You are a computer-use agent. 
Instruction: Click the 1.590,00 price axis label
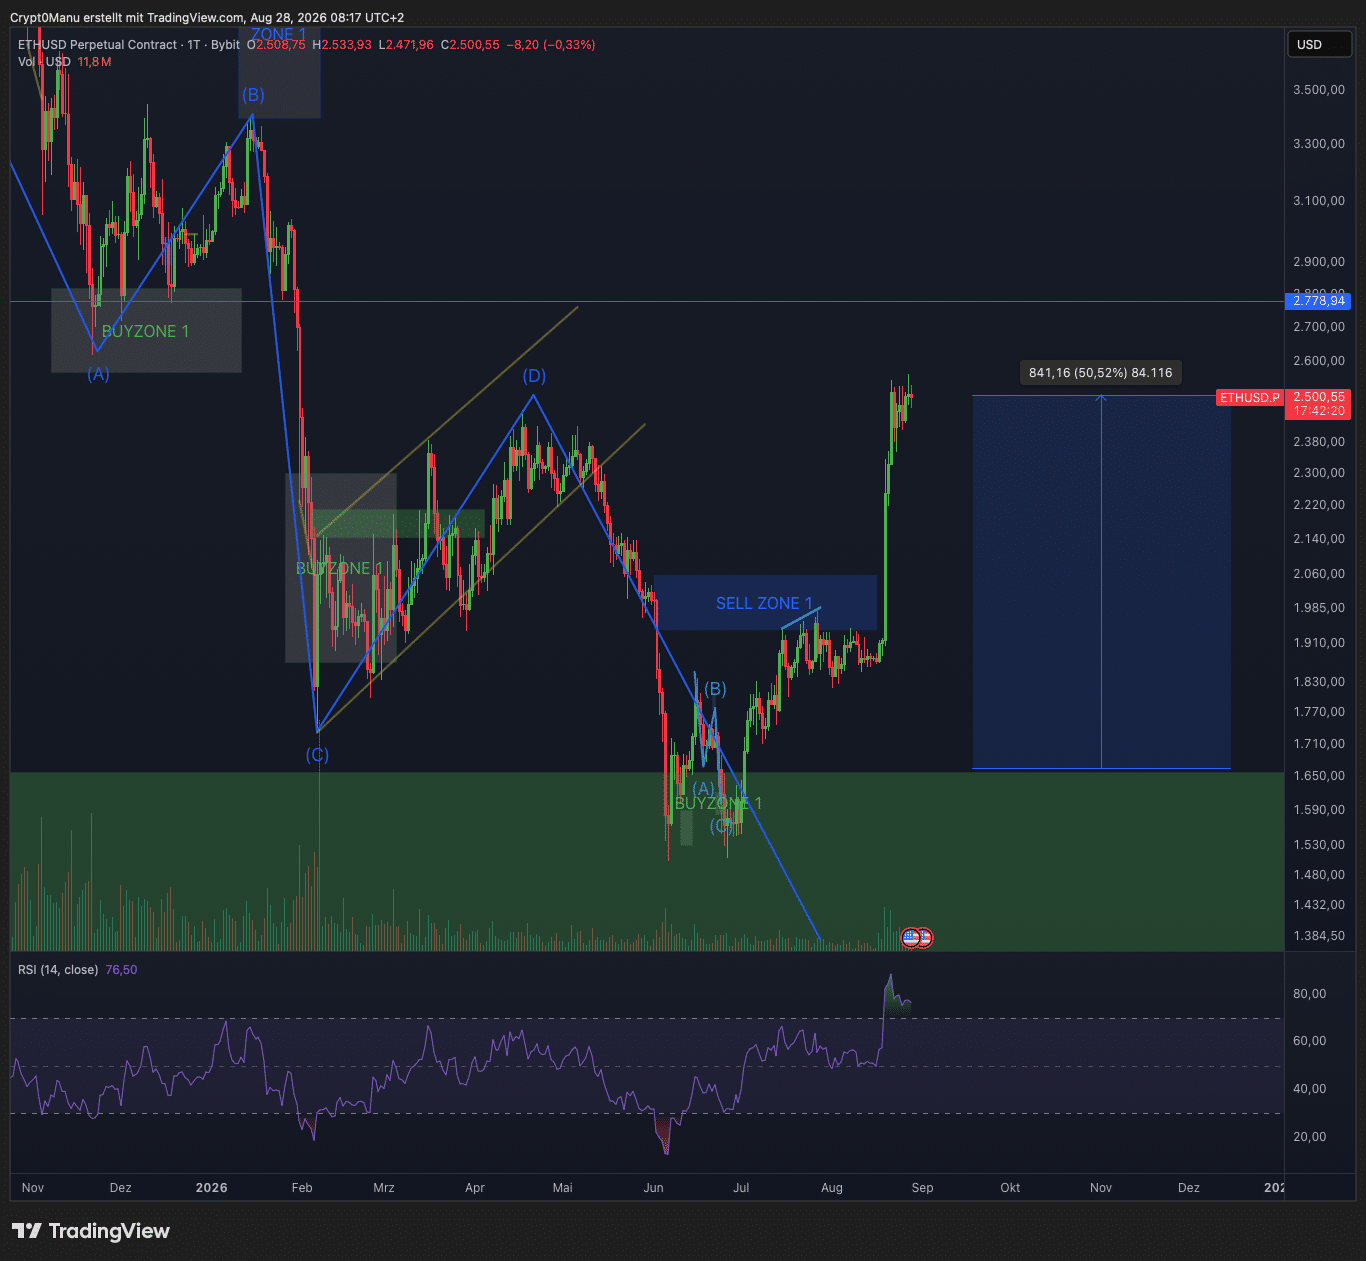(1319, 810)
